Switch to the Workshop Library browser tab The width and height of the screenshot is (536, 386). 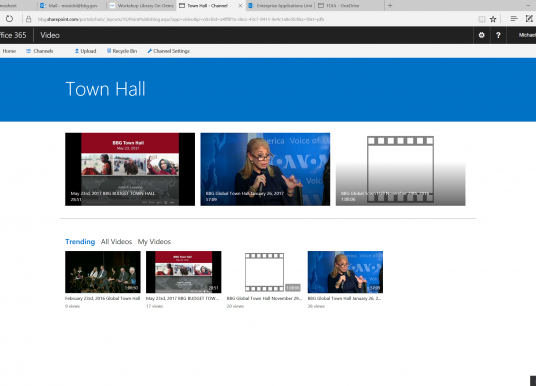pos(142,5)
